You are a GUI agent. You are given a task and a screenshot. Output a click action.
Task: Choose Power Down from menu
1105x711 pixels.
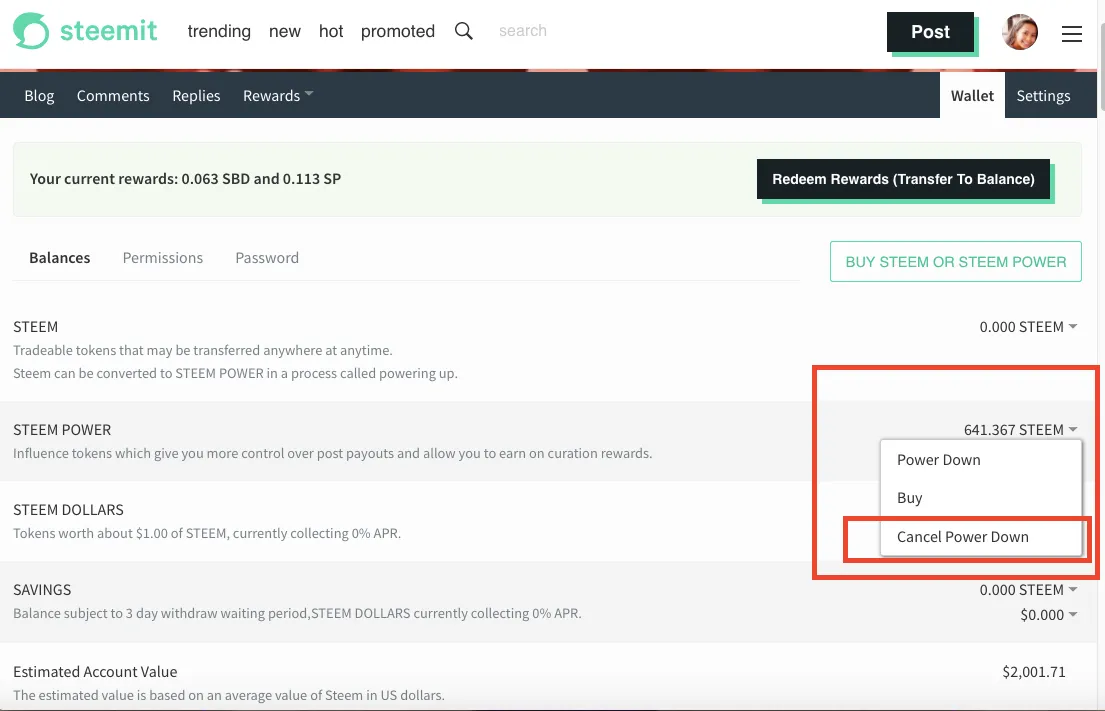[939, 459]
